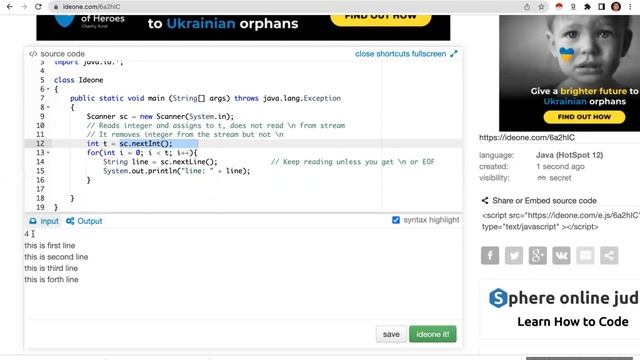
Task: Click the '1 second ago' created value
Action: tap(560, 167)
